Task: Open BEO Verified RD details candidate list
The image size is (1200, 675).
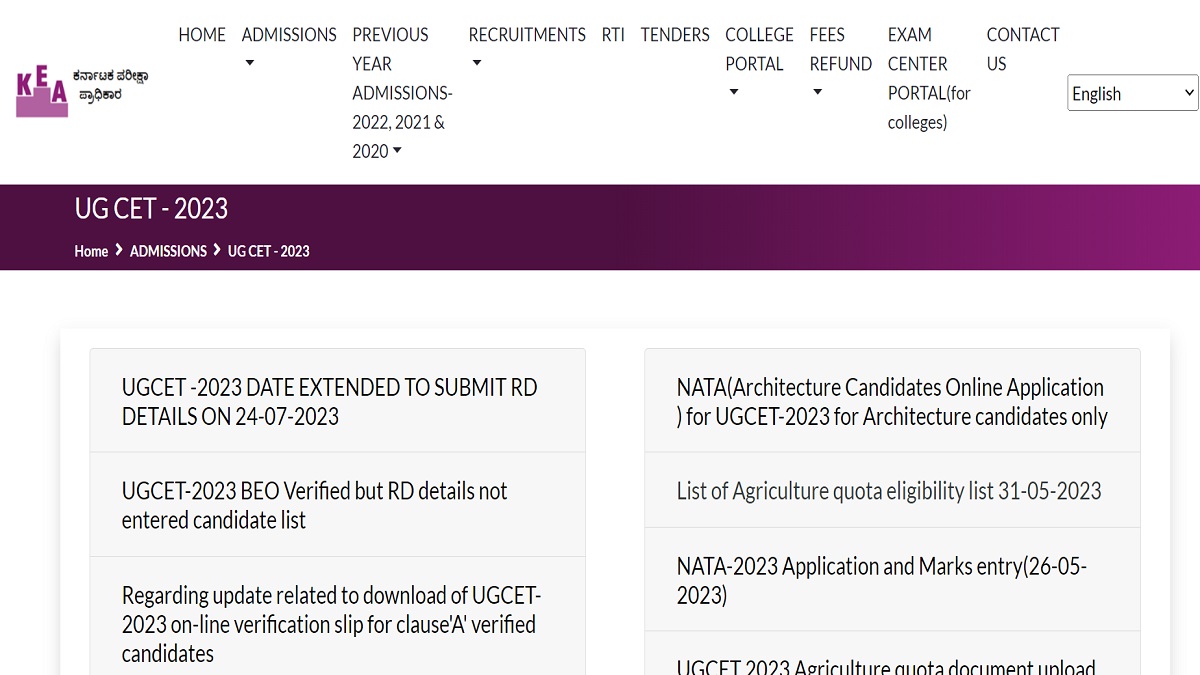Action: (338, 505)
